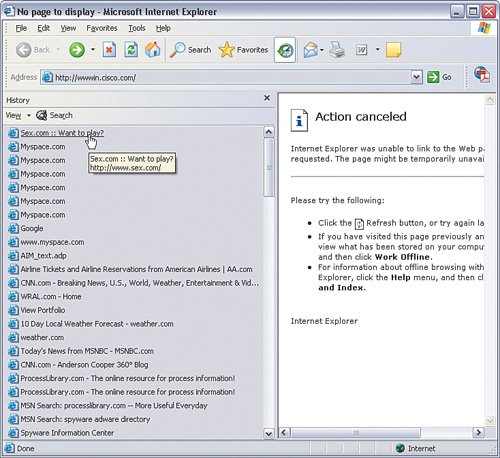The height and width of the screenshot is (458, 500).
Task: Click the Mail envelope toolbar icon
Action: tap(311, 50)
